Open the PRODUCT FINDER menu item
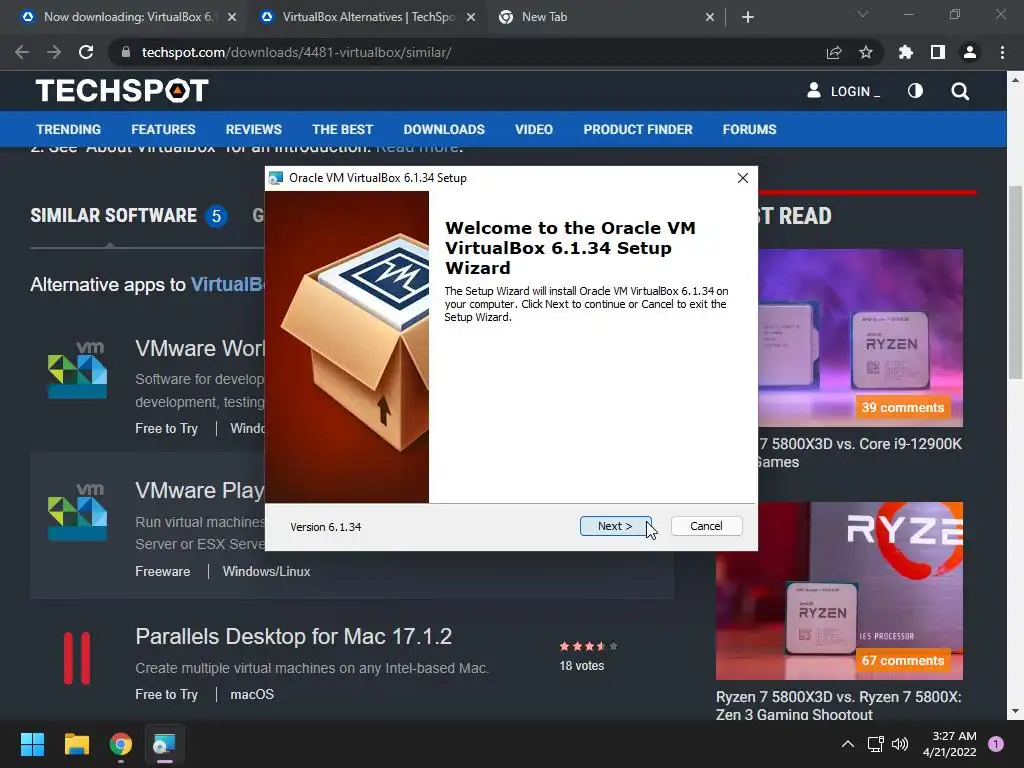The width and height of the screenshot is (1024, 768). (x=638, y=129)
